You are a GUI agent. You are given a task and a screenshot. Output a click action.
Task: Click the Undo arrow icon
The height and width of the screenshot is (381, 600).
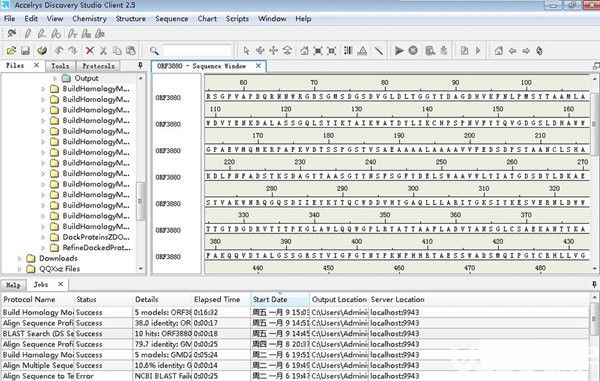pyautogui.click(x=59, y=50)
